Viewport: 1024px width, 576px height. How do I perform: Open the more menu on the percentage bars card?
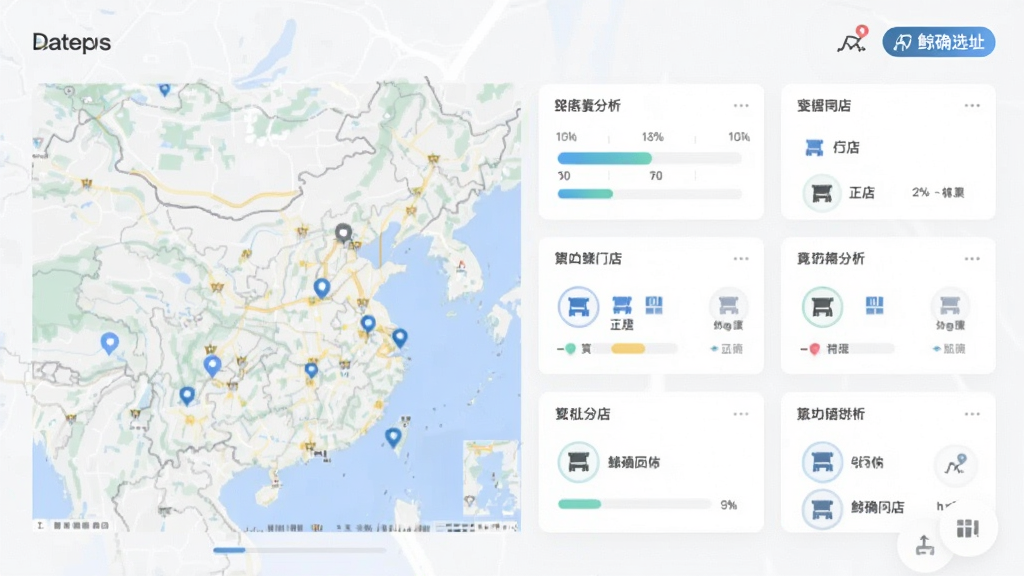click(741, 106)
